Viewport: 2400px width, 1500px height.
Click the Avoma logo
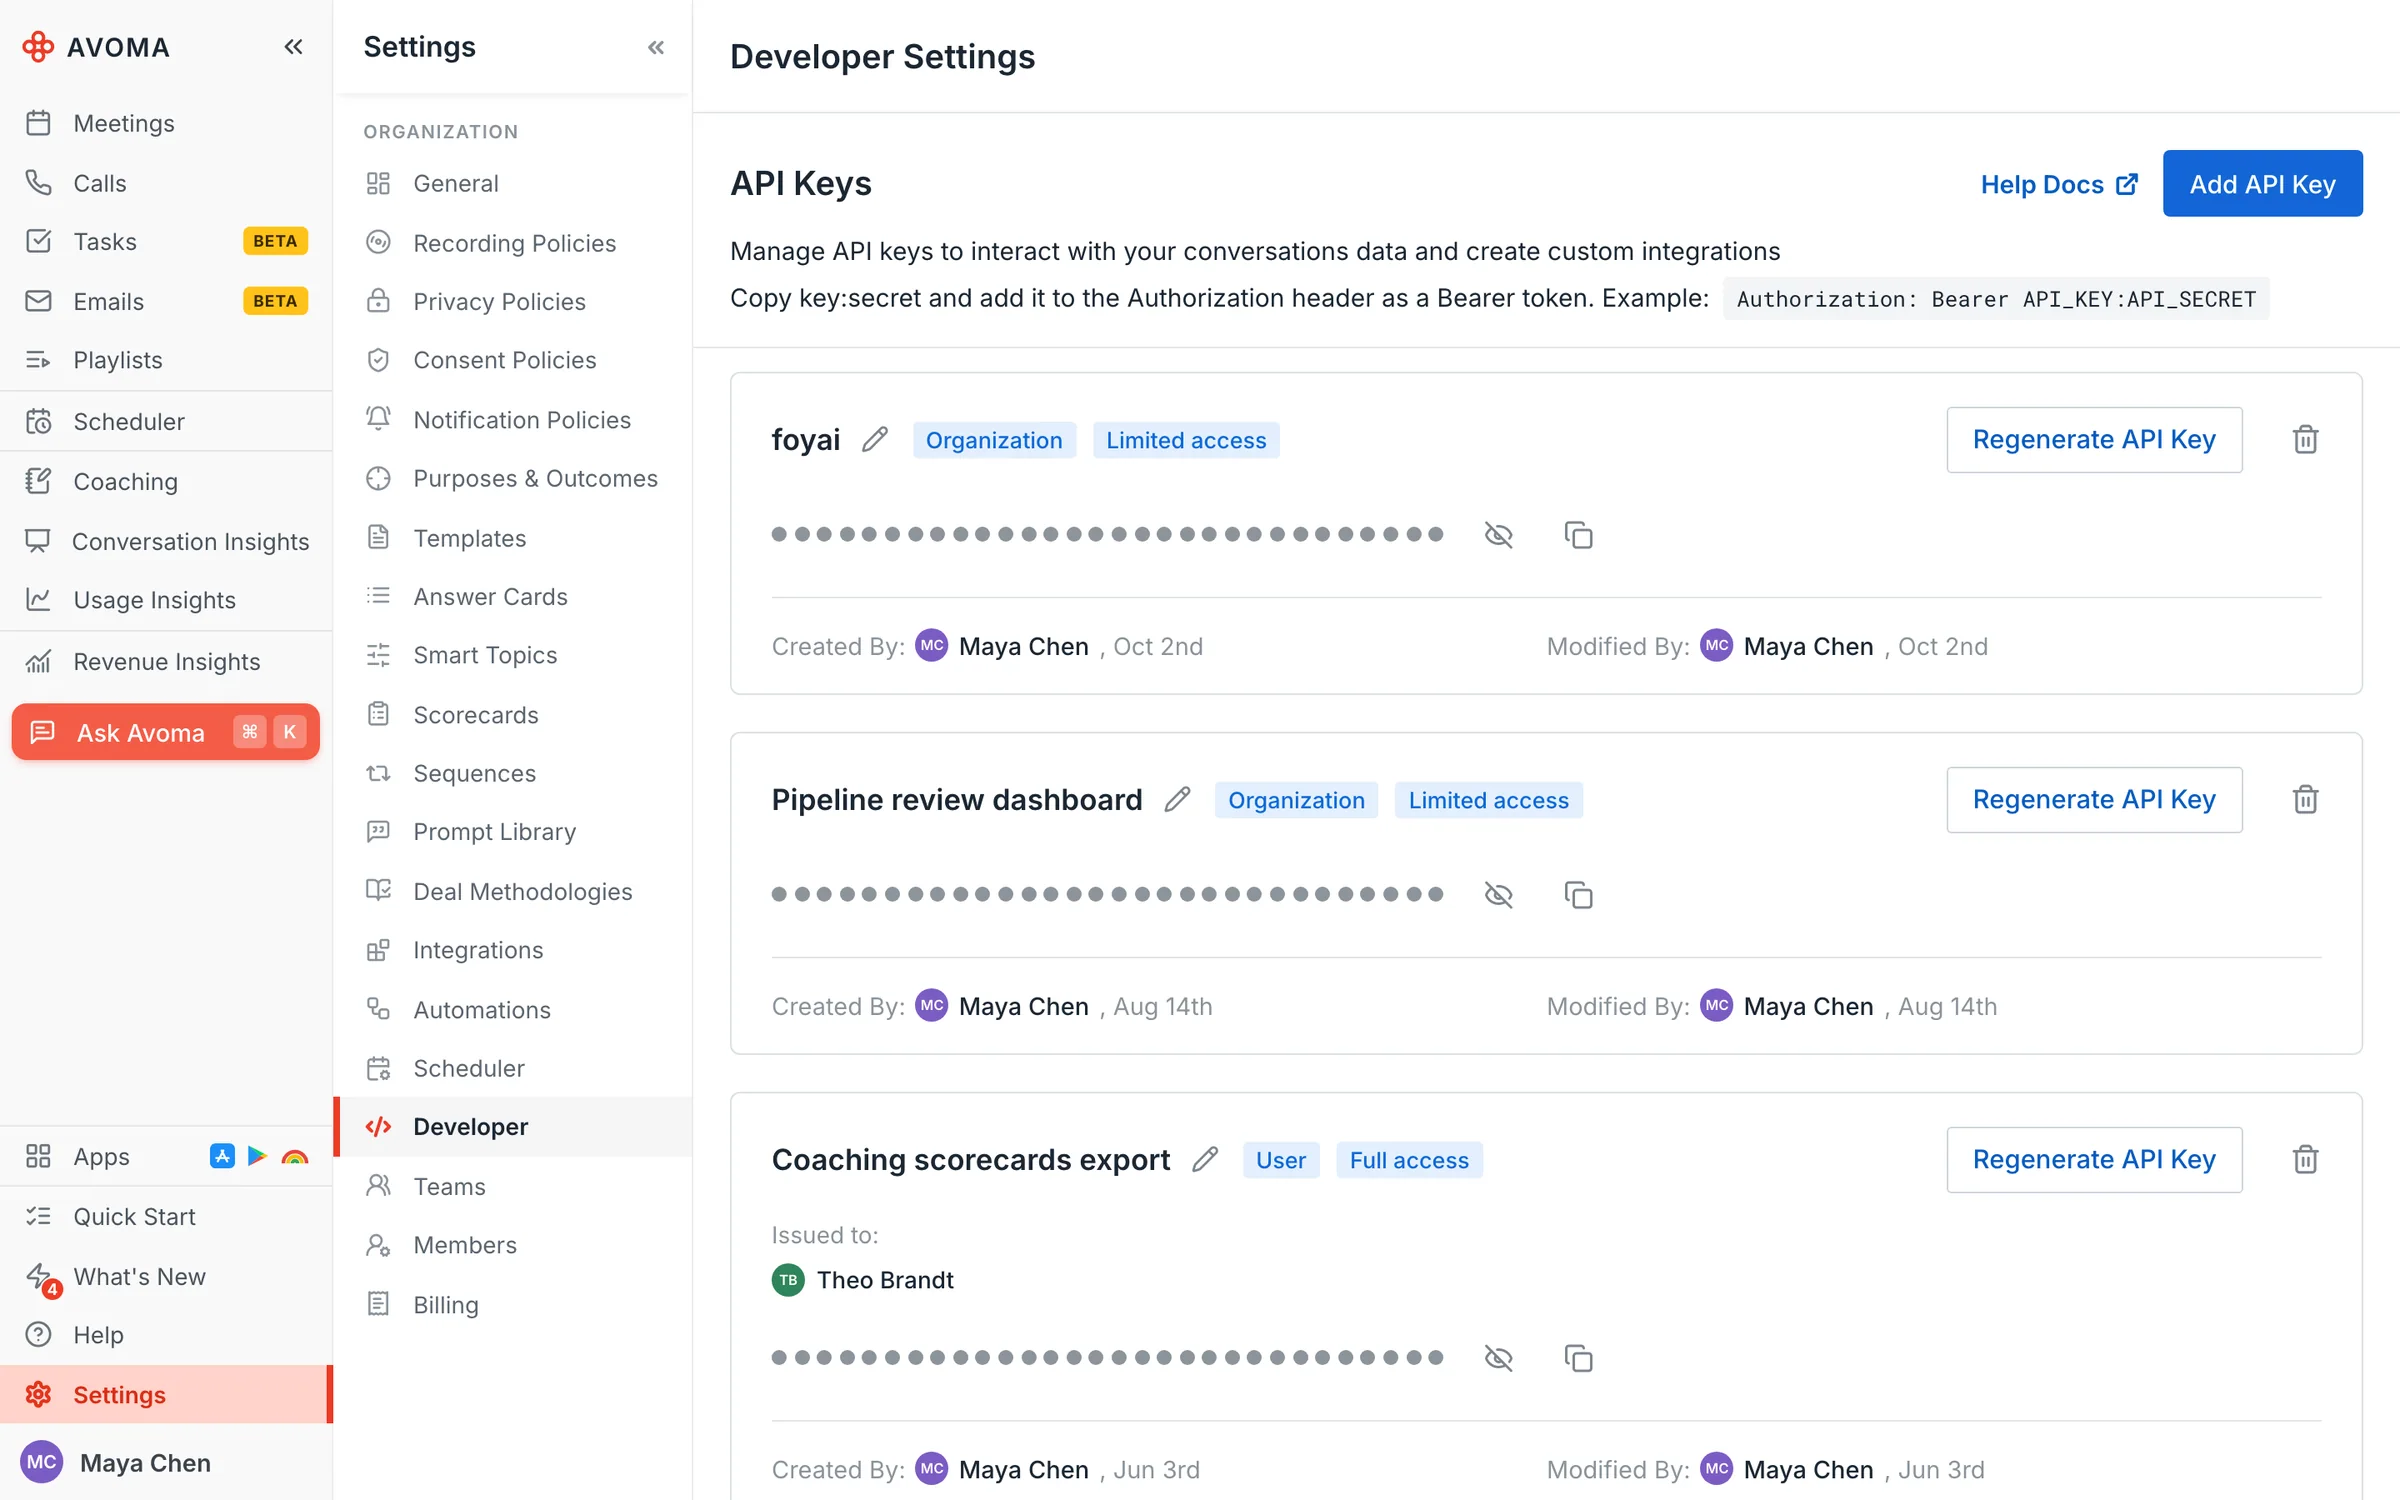(x=96, y=47)
